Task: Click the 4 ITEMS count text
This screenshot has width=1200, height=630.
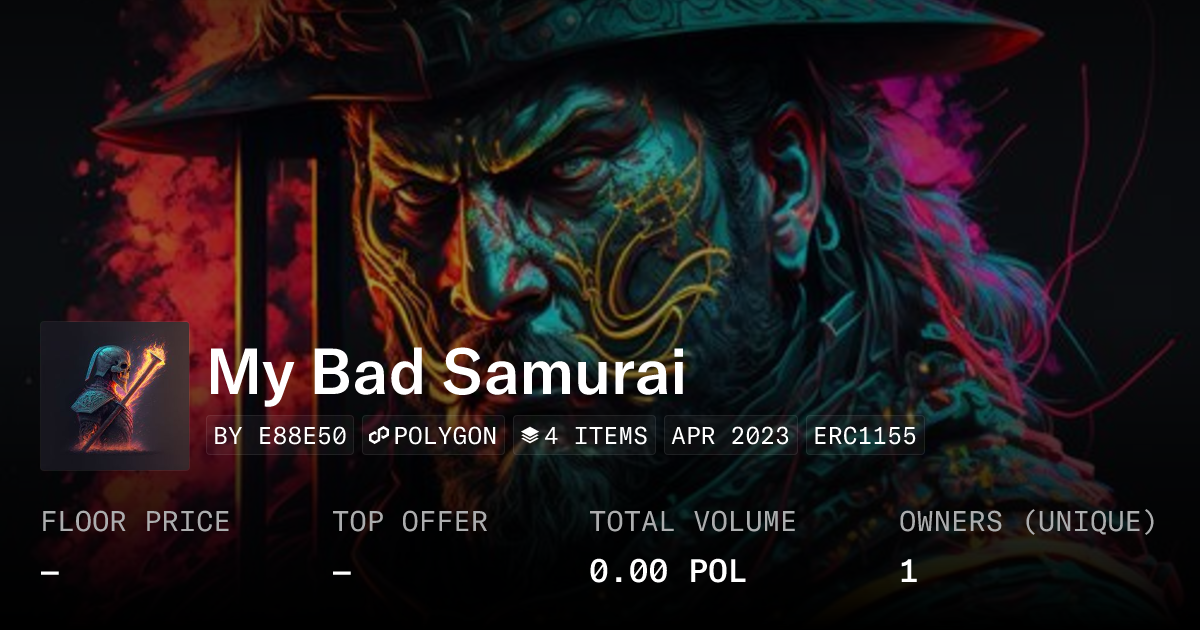Action: tap(596, 436)
